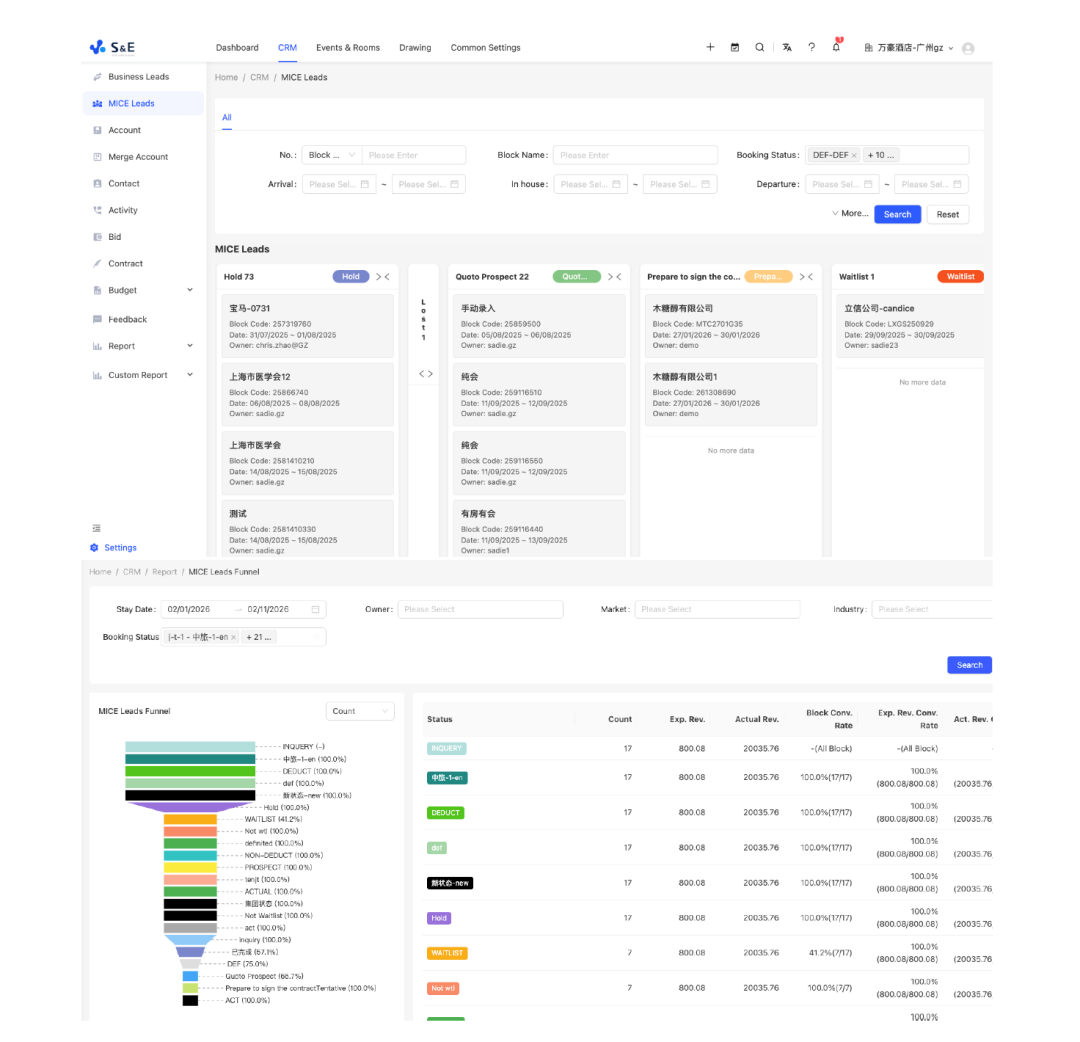
Task: Open the 宝马-0731 lead card
Action: pyautogui.click(x=307, y=326)
